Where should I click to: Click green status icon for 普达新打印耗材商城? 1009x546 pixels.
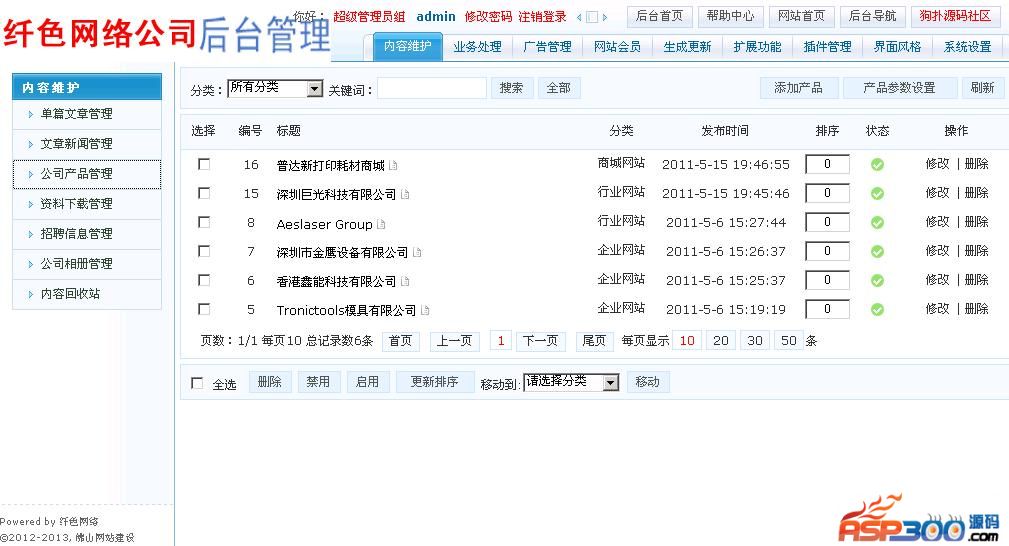(877, 165)
